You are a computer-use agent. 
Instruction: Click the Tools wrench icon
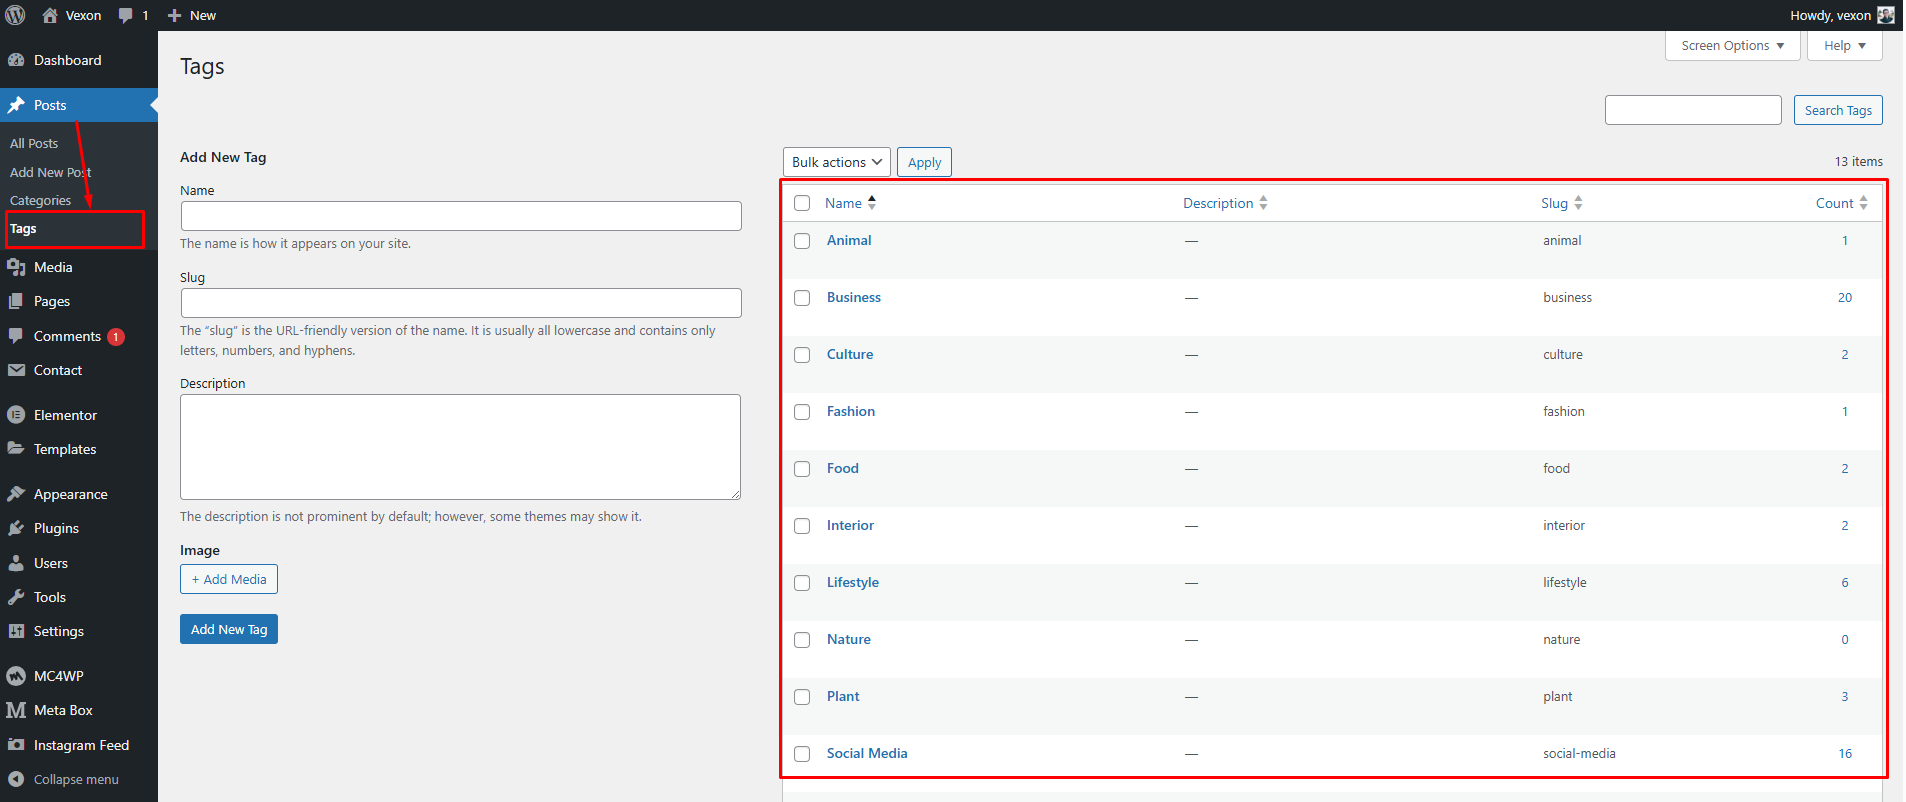[x=16, y=597]
